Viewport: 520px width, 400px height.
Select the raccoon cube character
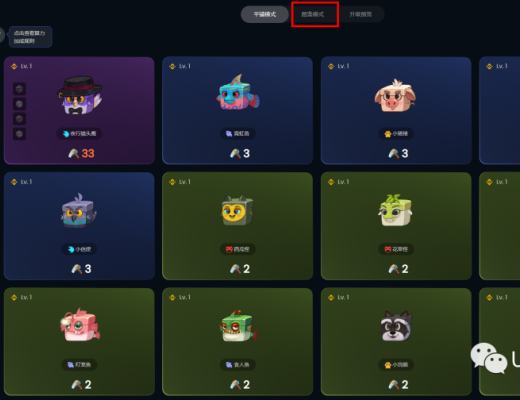tap(396, 326)
